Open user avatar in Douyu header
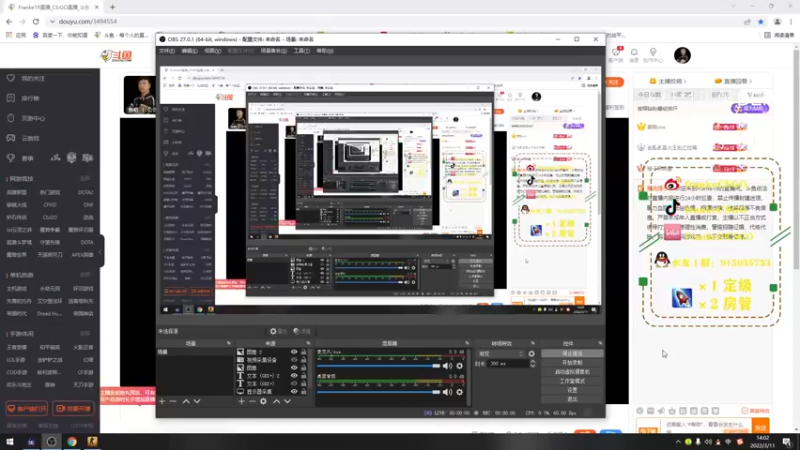Viewport: 800px width, 450px height. tap(682, 55)
